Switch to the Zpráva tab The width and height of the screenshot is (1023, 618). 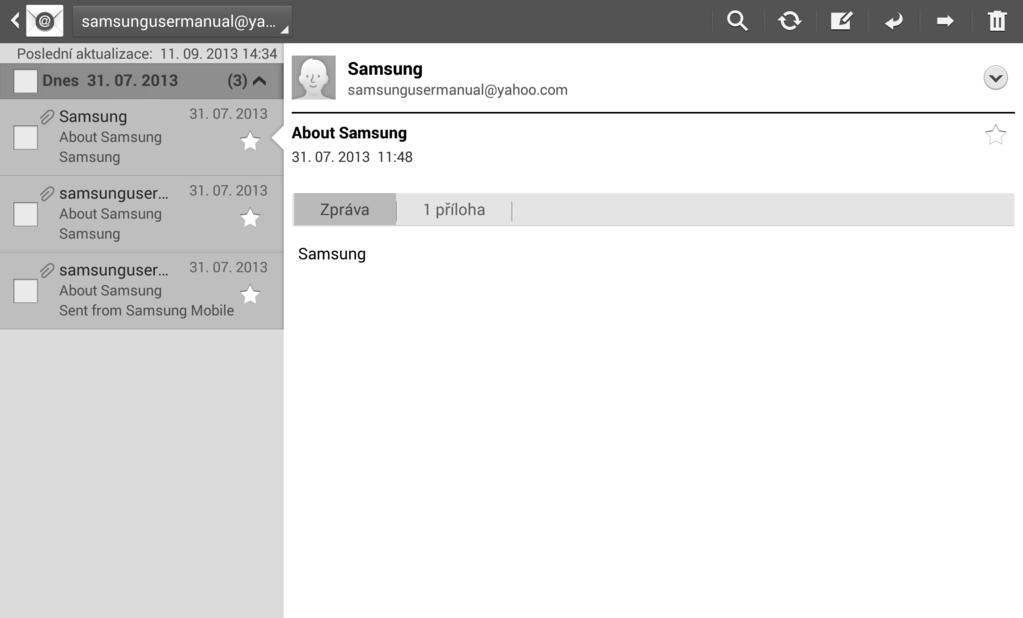[344, 209]
